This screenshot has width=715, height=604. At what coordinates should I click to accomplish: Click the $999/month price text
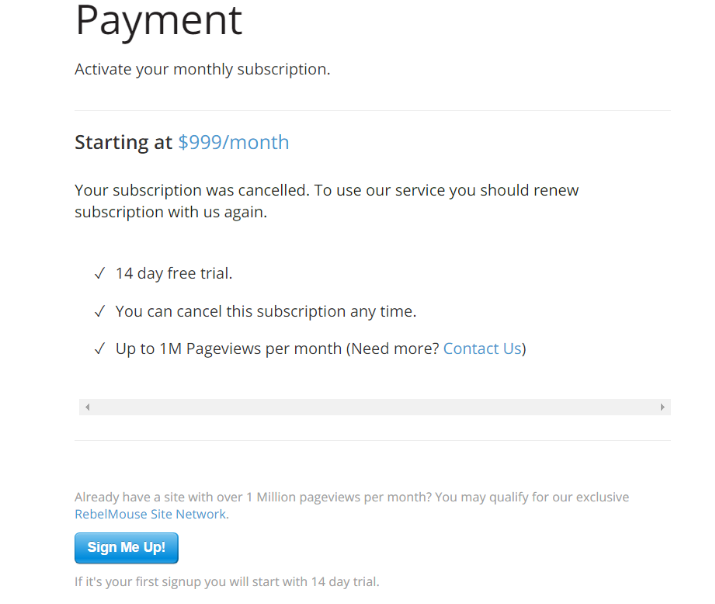233,142
